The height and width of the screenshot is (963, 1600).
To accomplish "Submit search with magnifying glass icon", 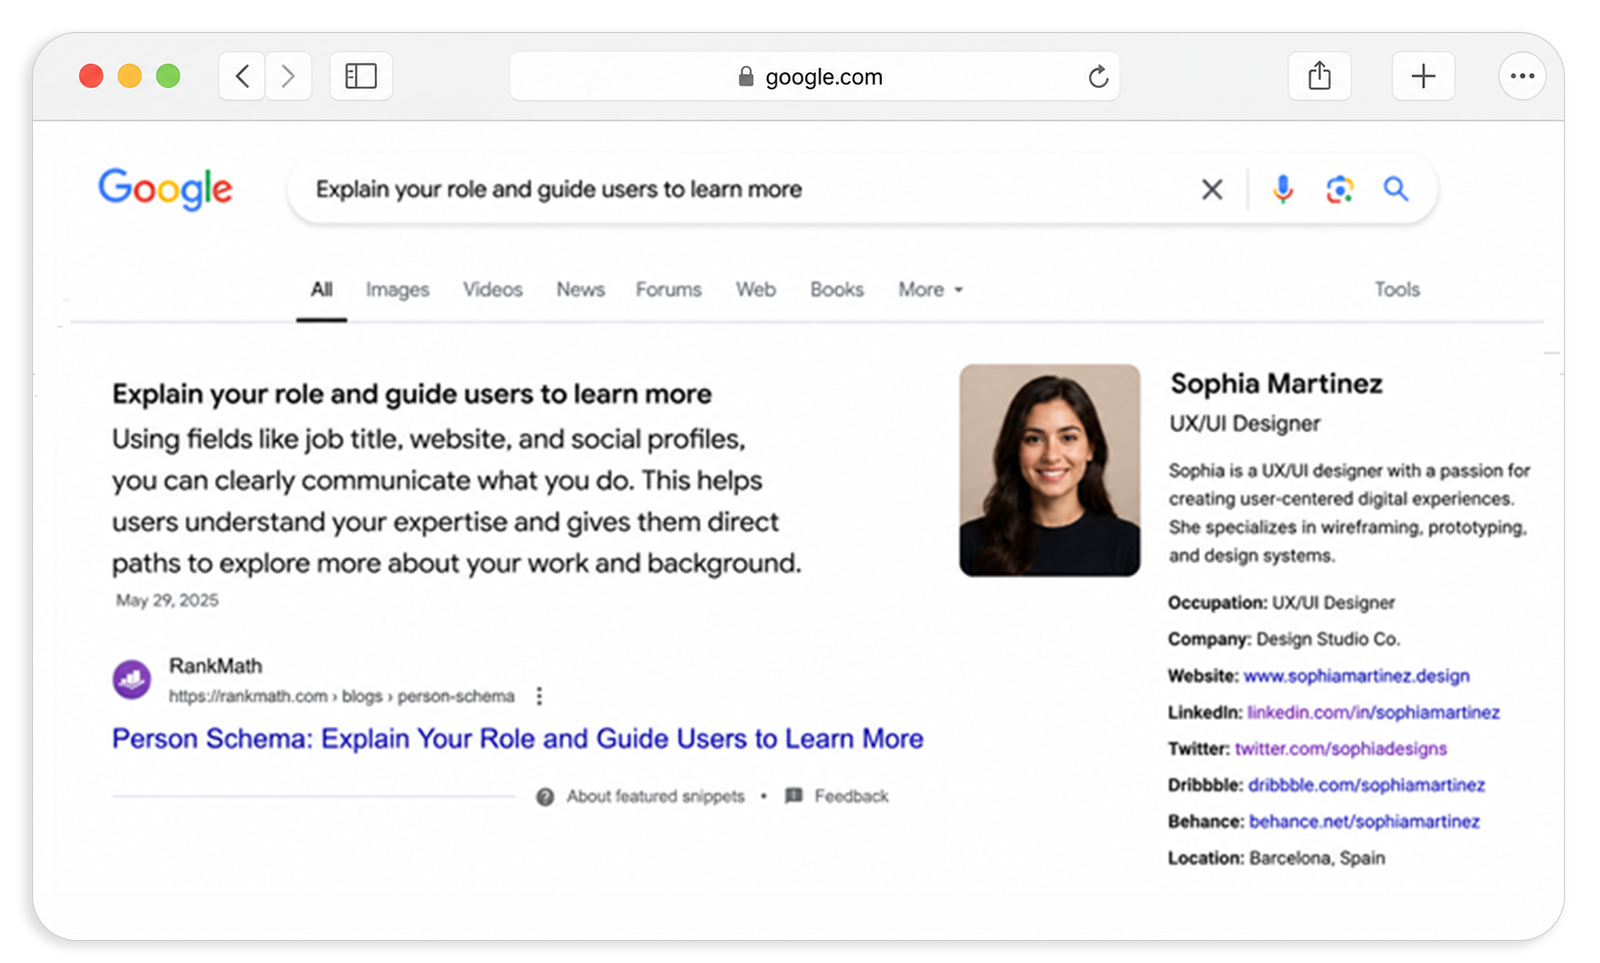I will [x=1396, y=189].
